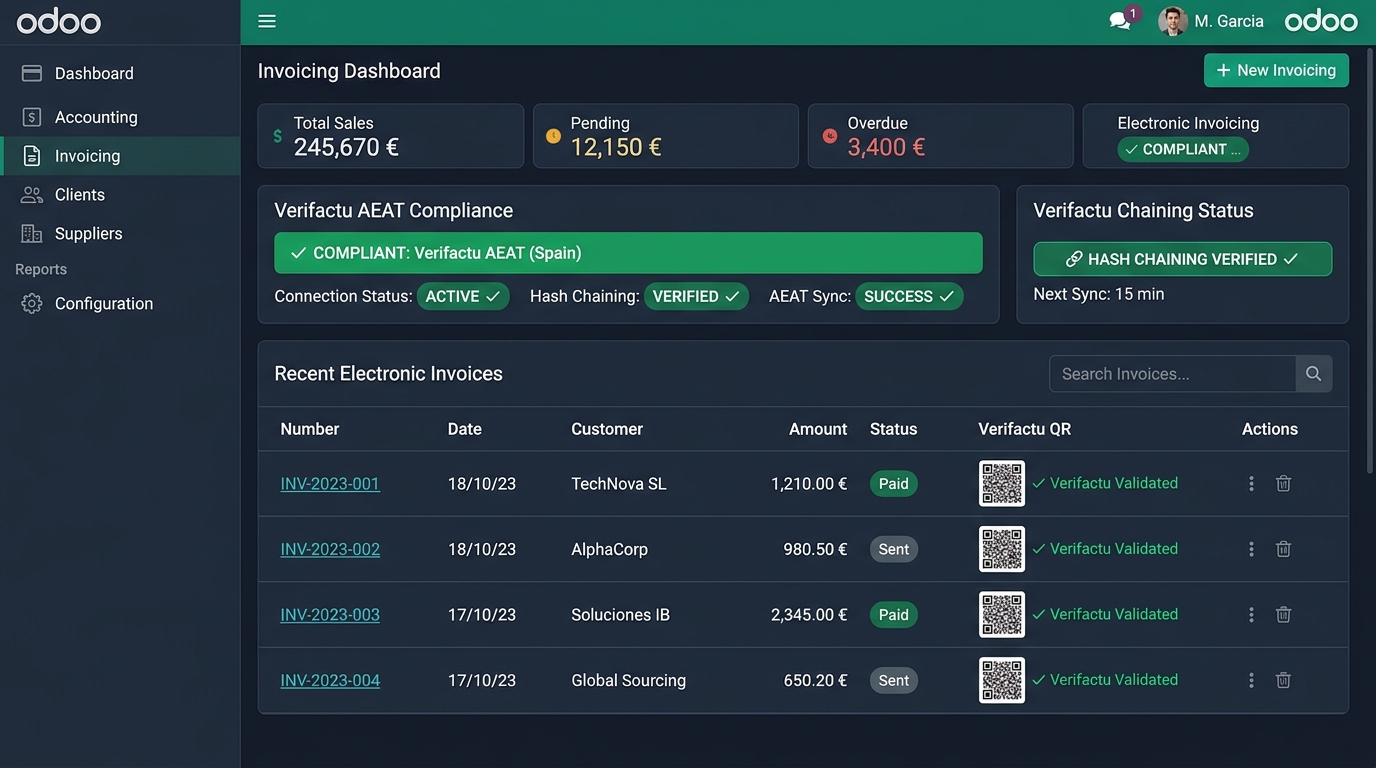Click New Invoicing button
Viewport: 1376px width, 768px height.
tap(1276, 70)
